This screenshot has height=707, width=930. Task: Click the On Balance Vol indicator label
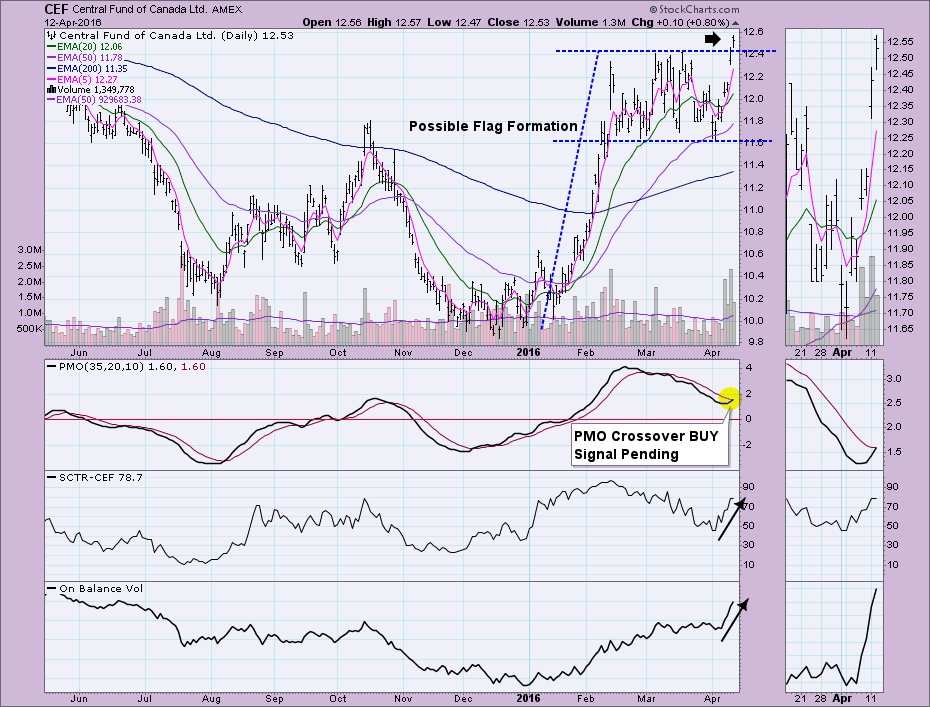point(100,588)
